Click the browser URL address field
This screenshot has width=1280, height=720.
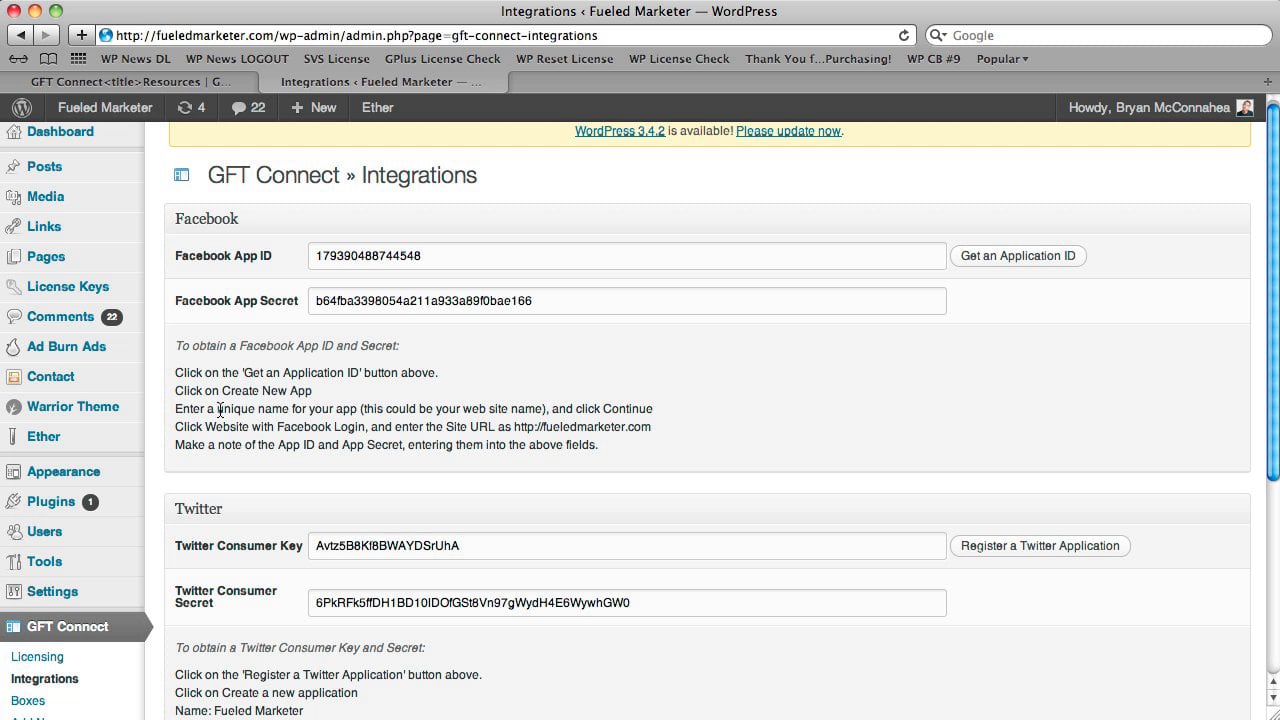point(505,35)
